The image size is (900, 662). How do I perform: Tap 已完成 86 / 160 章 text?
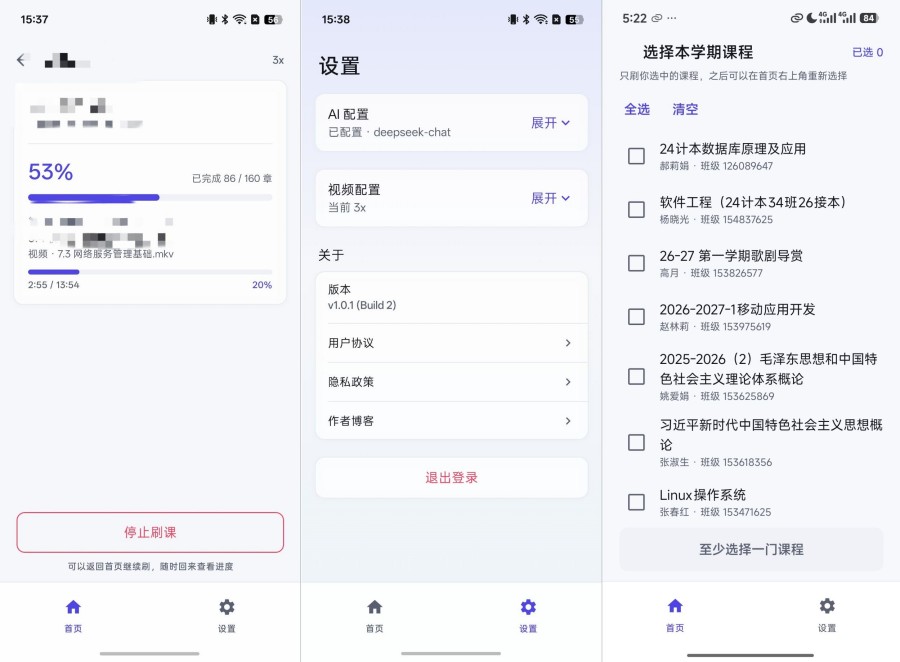pos(232,179)
